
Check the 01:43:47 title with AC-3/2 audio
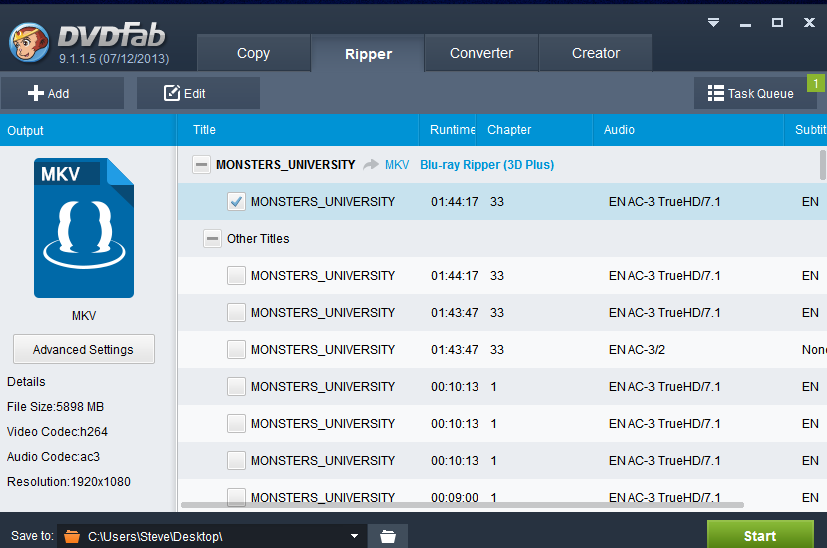[236, 350]
